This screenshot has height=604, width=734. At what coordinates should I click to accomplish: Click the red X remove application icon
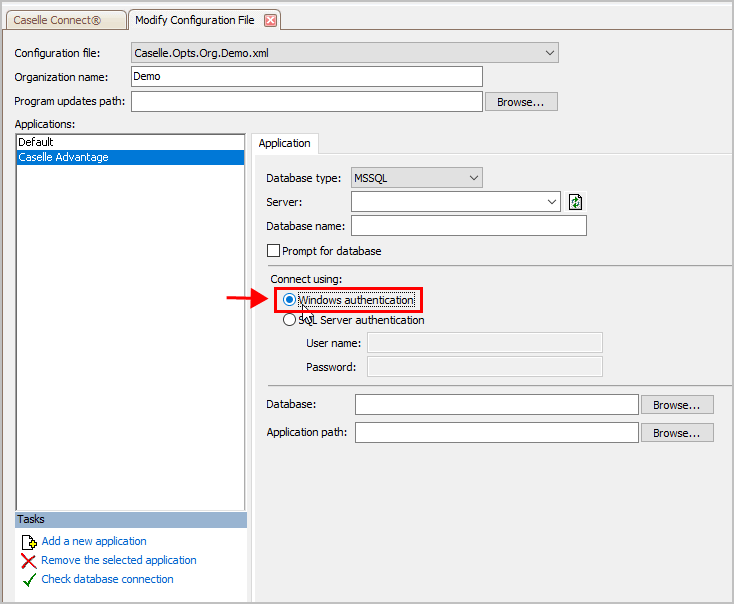(29, 561)
